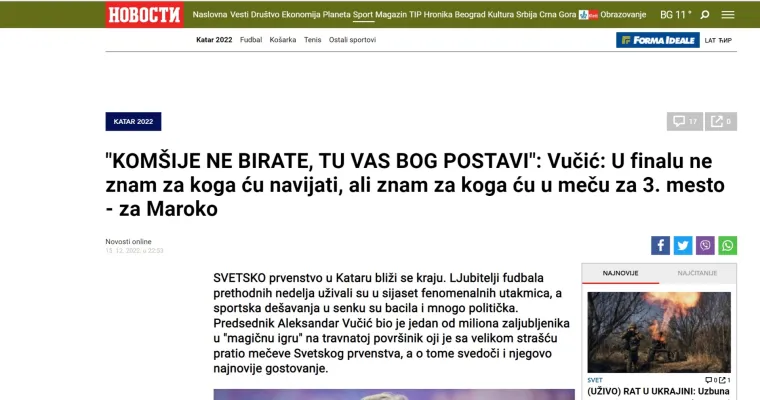Switch script to LAT

710,40
